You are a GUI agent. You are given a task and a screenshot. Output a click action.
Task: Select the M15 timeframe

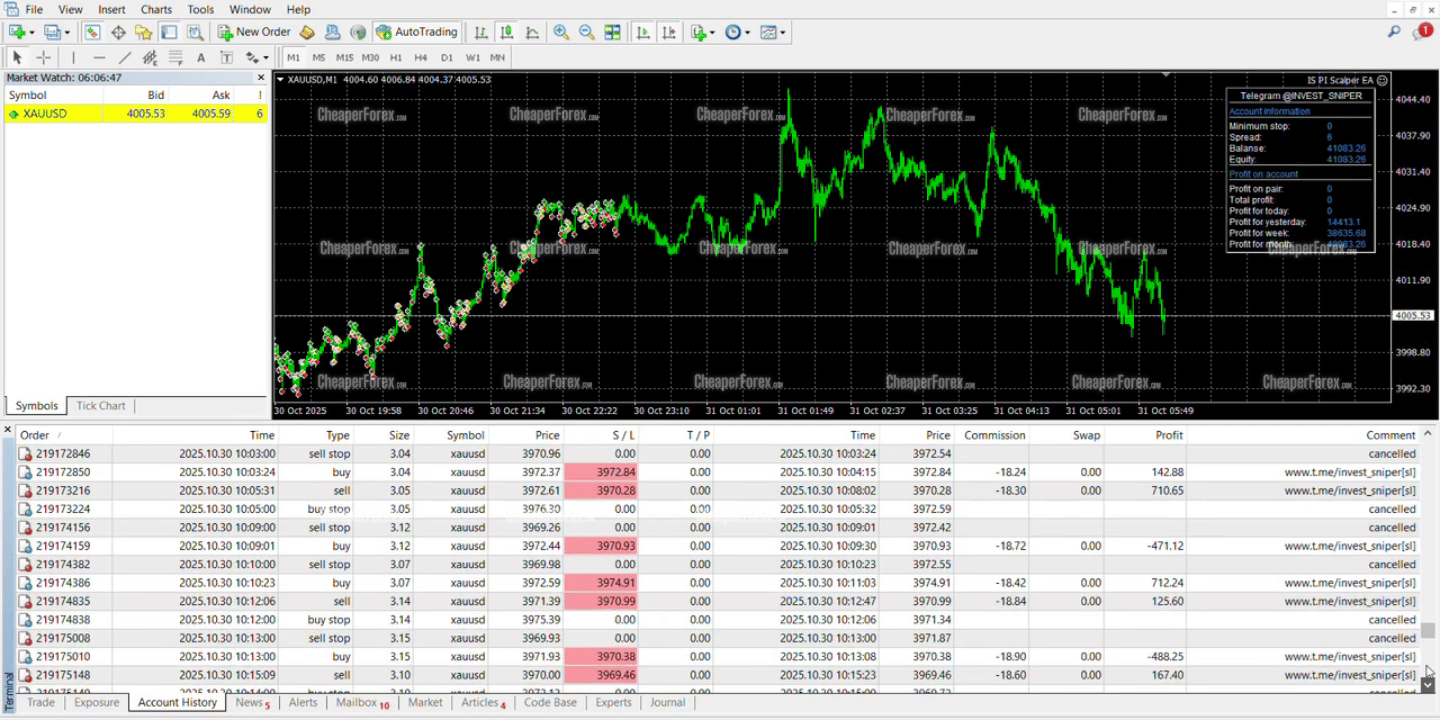coord(344,57)
